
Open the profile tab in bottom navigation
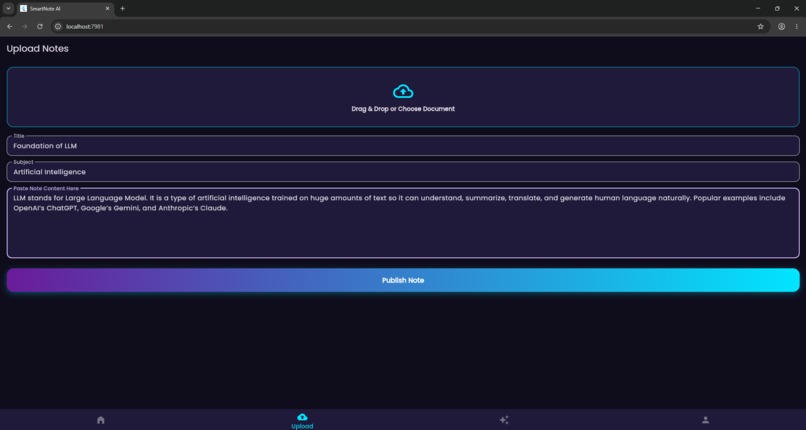pyautogui.click(x=705, y=420)
